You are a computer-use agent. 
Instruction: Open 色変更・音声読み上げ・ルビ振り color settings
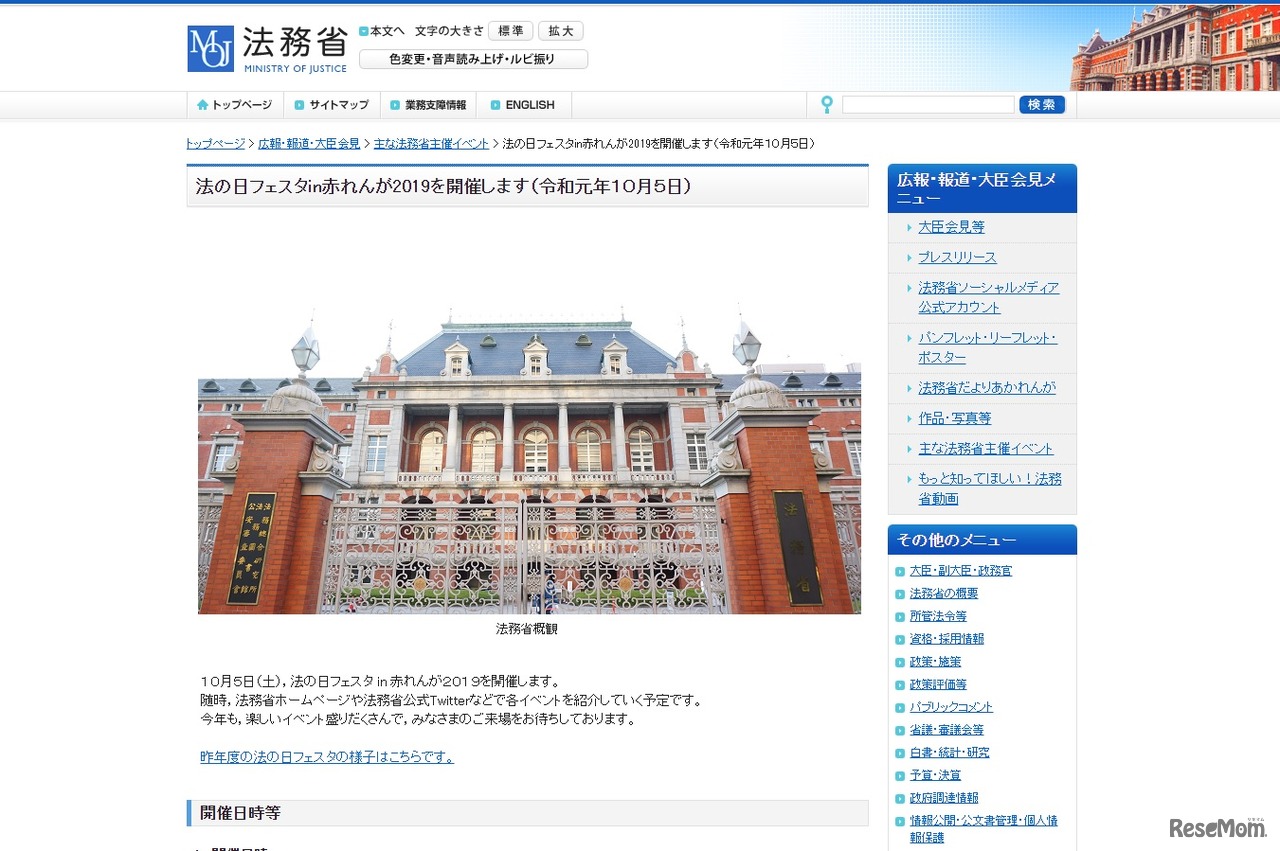click(478, 58)
